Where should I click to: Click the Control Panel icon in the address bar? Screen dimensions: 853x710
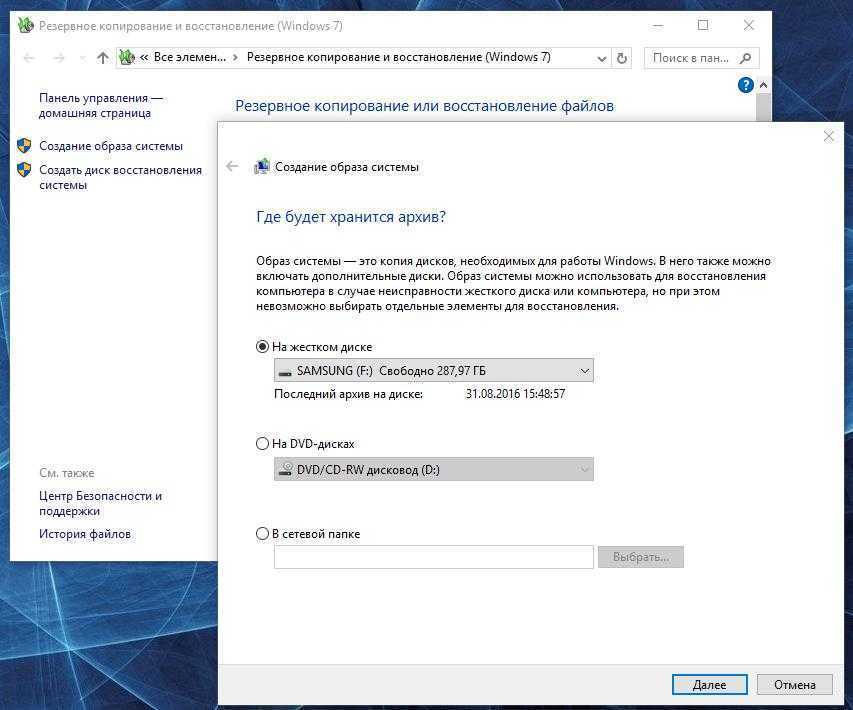tap(127, 58)
